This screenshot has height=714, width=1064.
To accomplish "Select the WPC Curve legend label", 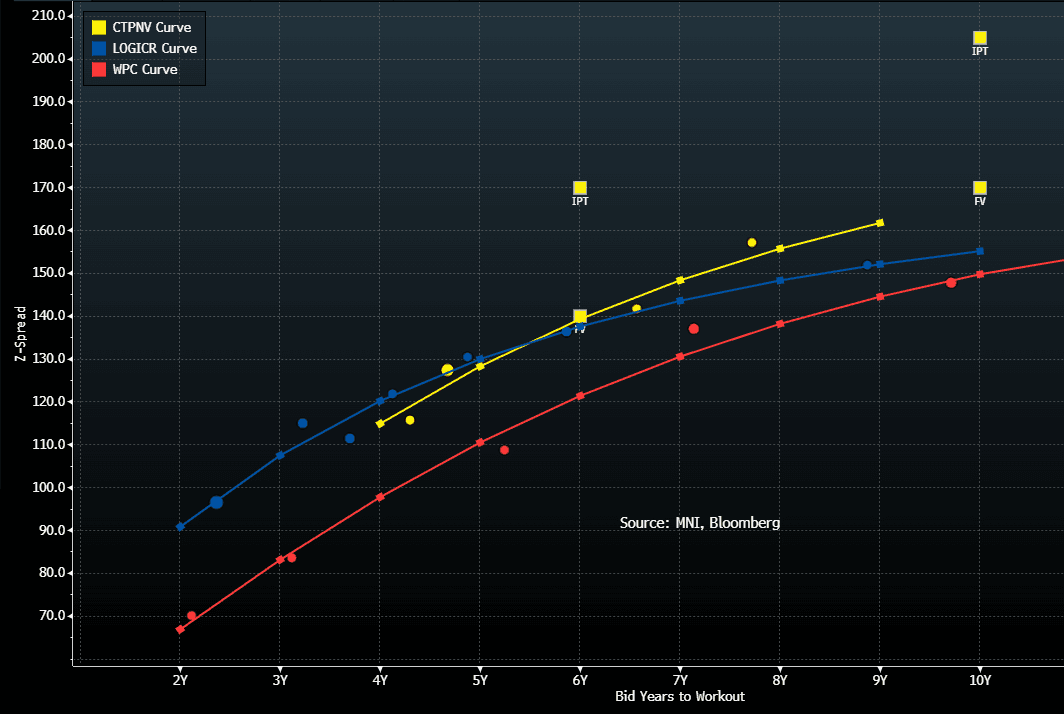I will [145, 70].
